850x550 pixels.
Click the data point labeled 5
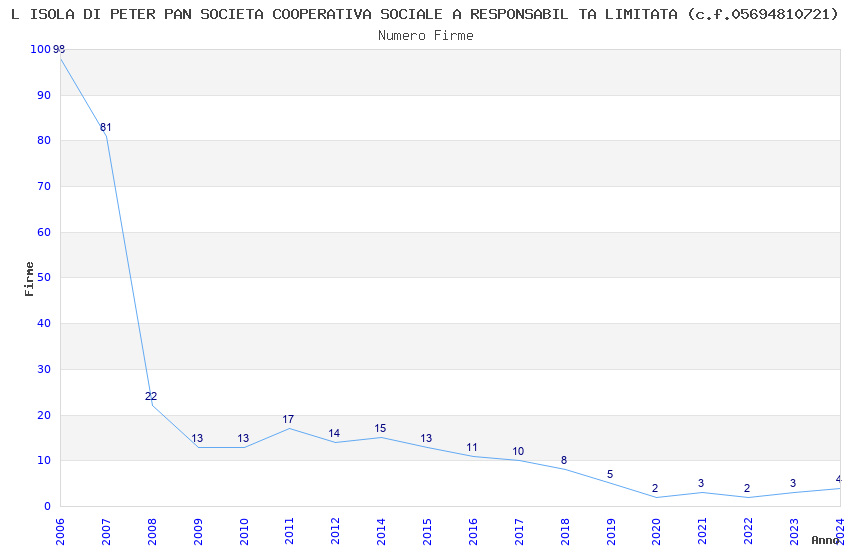(x=610, y=475)
